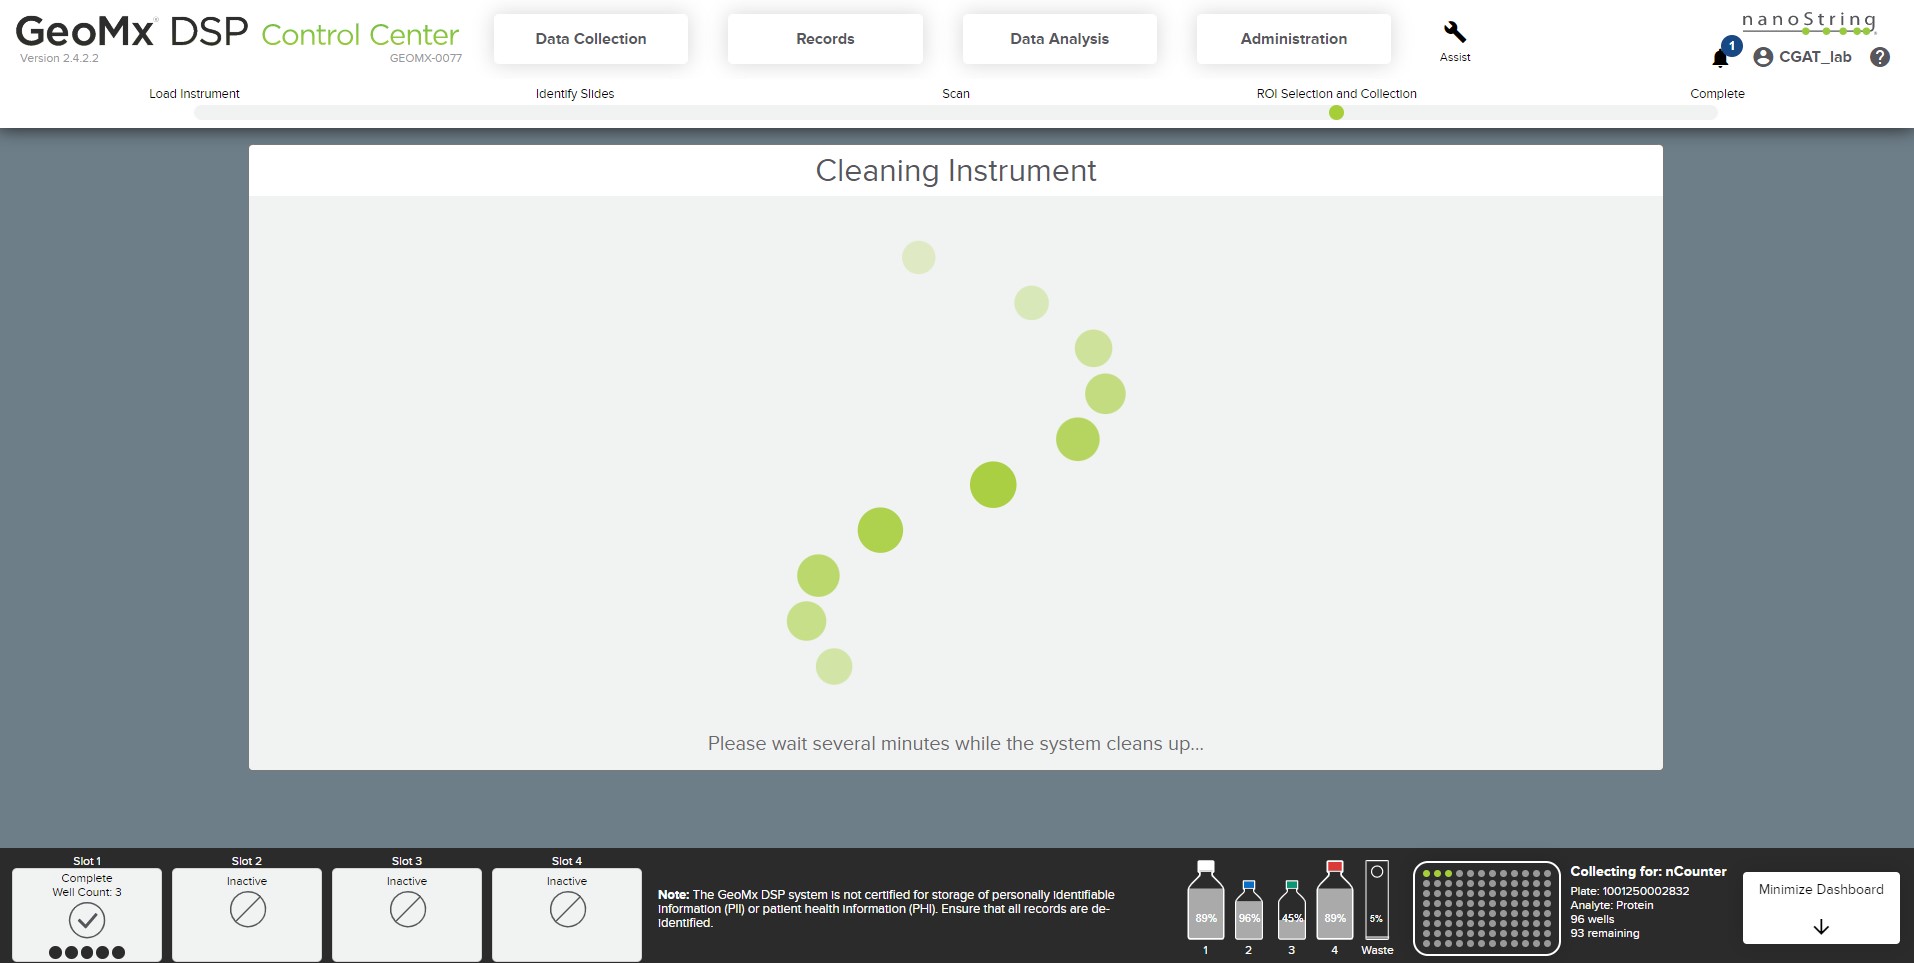This screenshot has width=1914, height=963.
Task: Click the Complete step label
Action: (1717, 94)
